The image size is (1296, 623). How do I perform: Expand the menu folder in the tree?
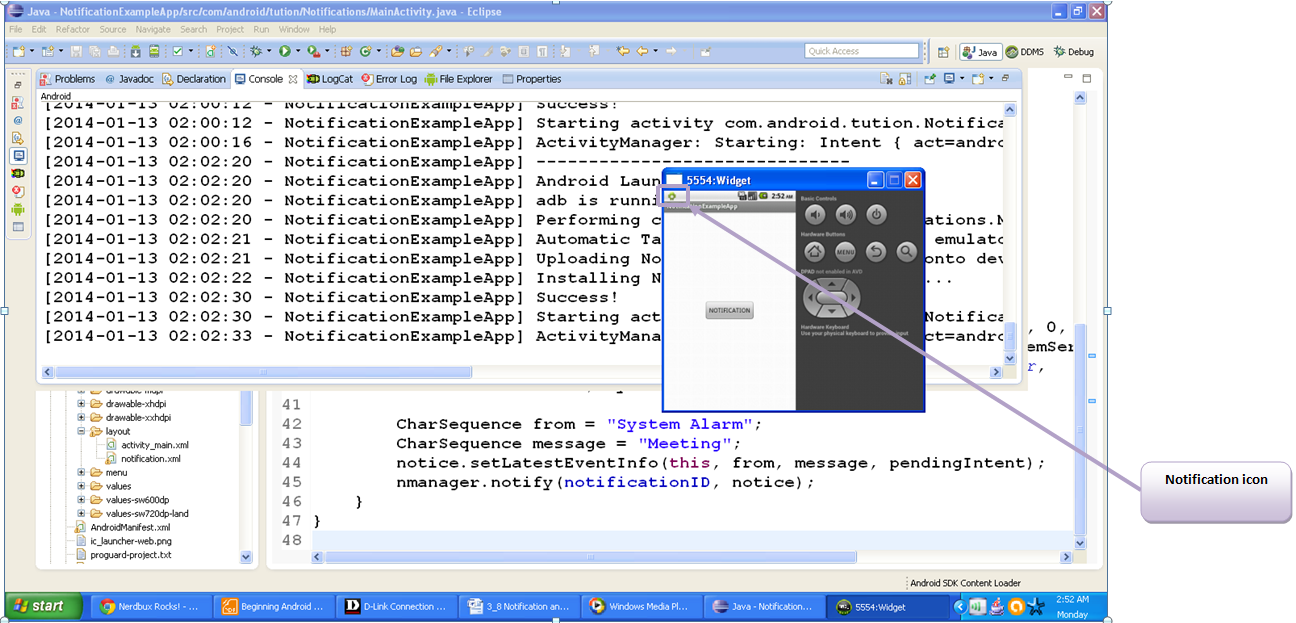click(x=82, y=472)
